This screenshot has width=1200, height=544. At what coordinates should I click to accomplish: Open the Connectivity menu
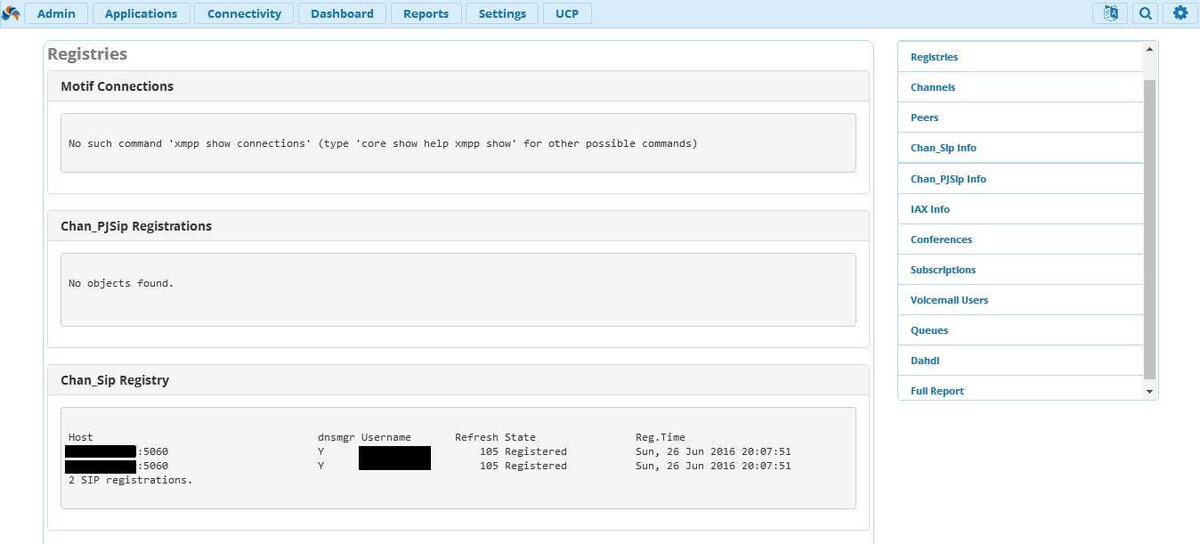click(x=244, y=14)
